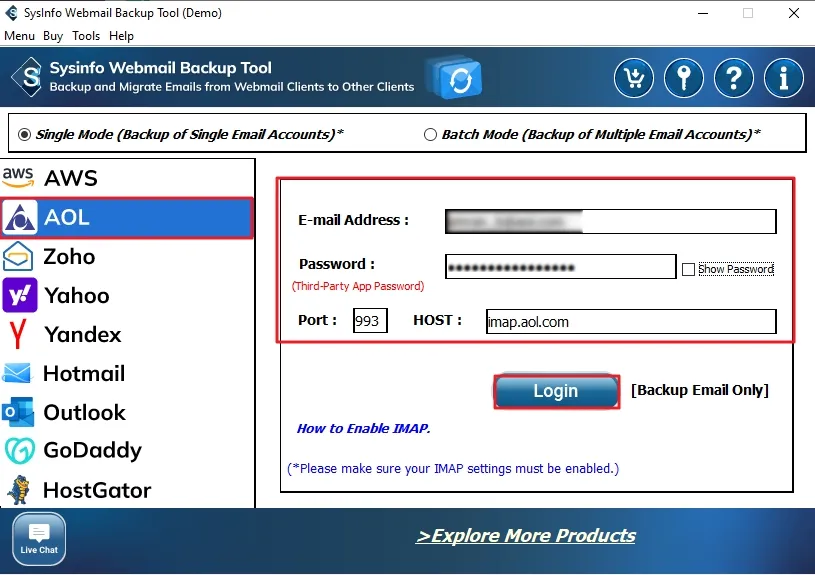The height and width of the screenshot is (575, 815).
Task: Click the Yahoo purple icon
Action: coord(20,295)
